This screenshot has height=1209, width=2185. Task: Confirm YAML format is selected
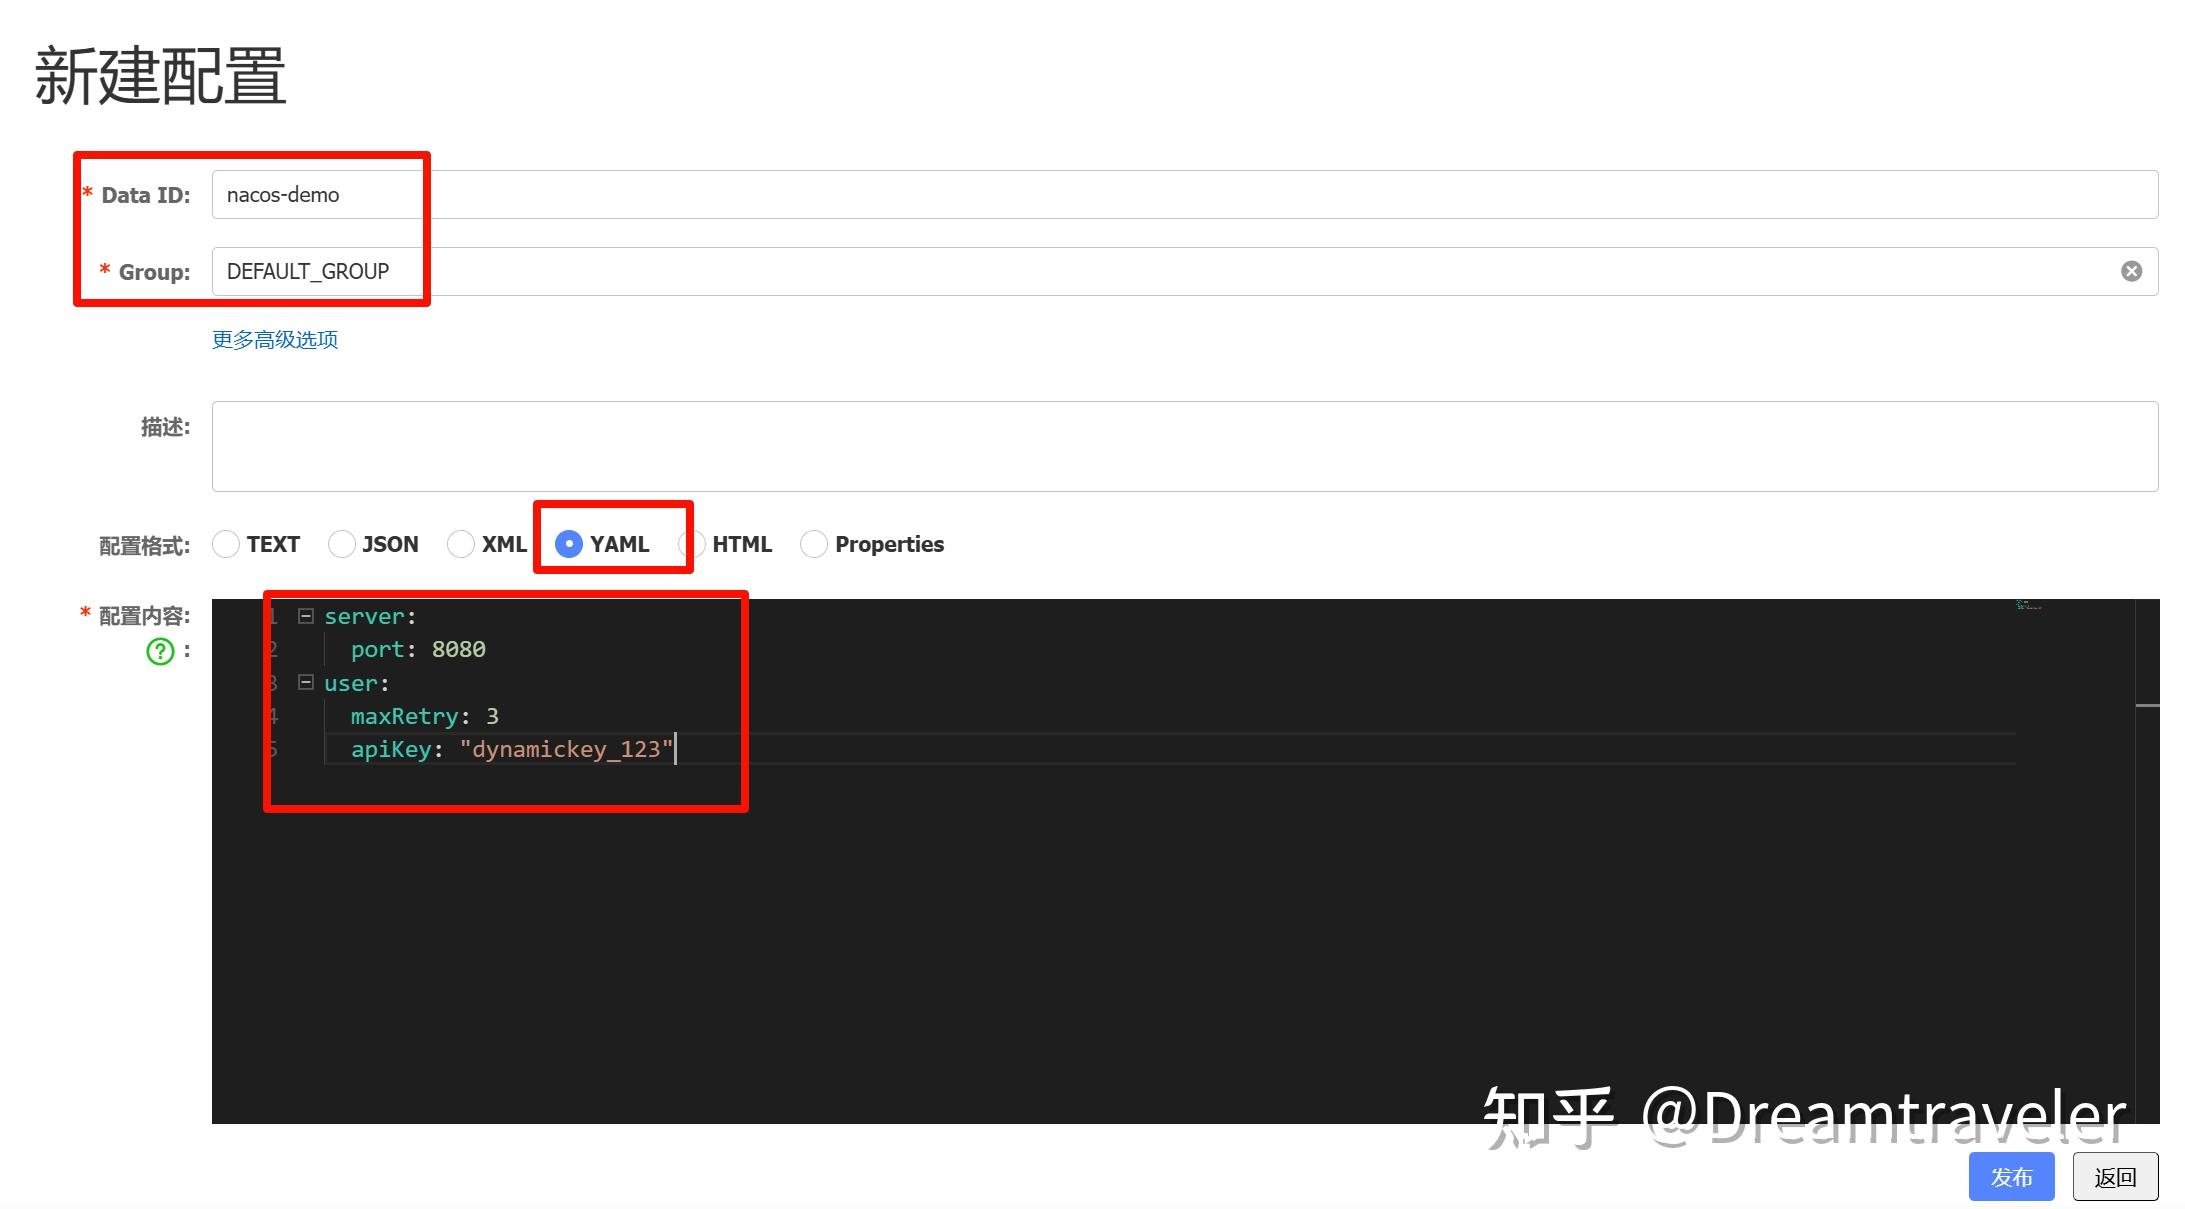(570, 544)
